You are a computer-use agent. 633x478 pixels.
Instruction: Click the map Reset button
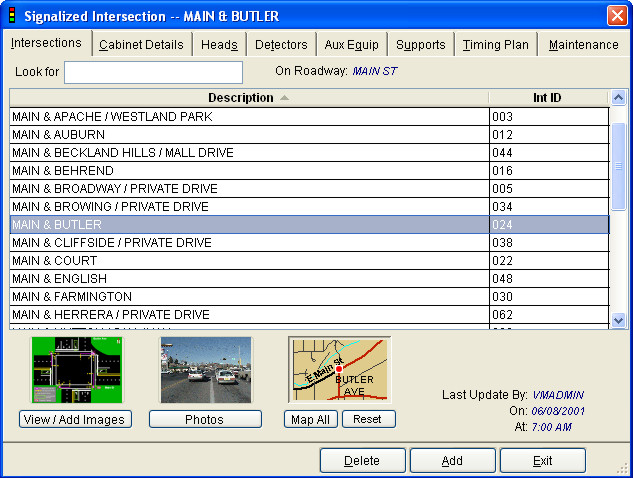369,419
